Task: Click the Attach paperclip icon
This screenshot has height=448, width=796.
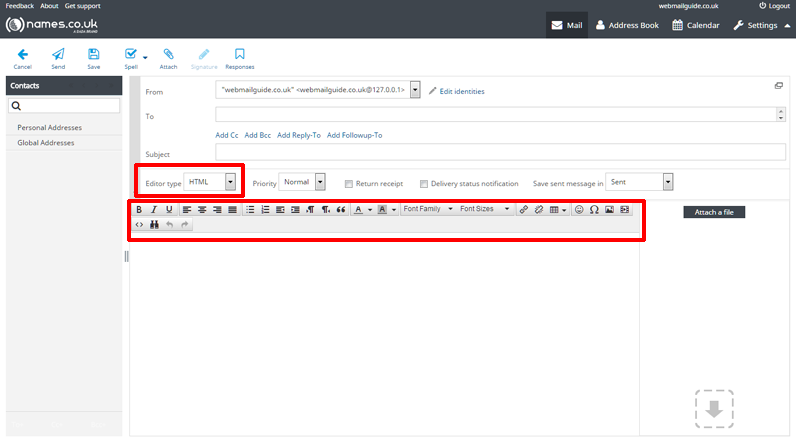Action: (x=168, y=56)
